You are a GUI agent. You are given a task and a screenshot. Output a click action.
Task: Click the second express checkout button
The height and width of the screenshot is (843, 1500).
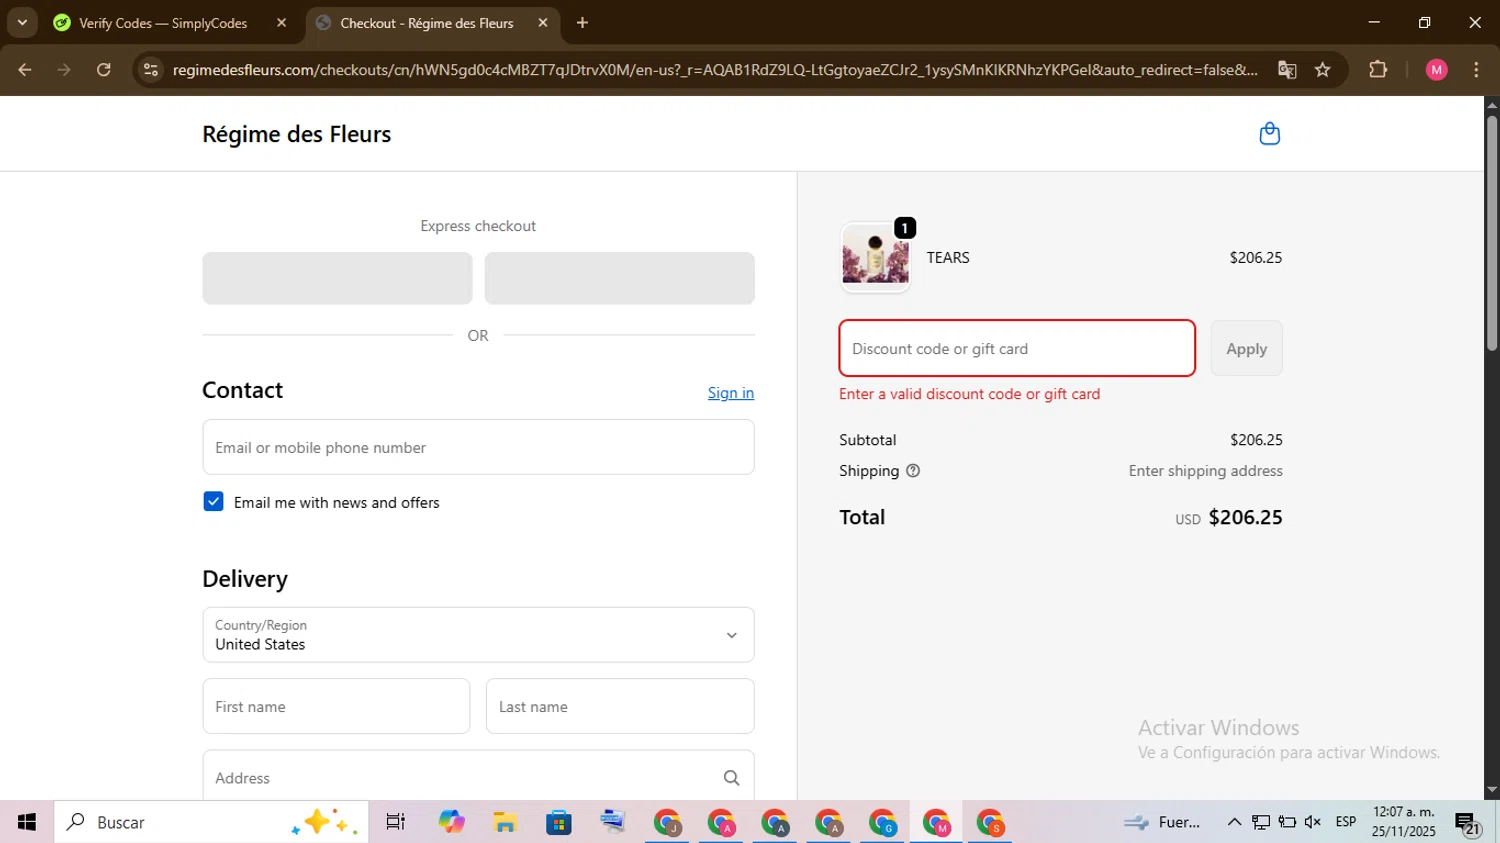point(619,278)
